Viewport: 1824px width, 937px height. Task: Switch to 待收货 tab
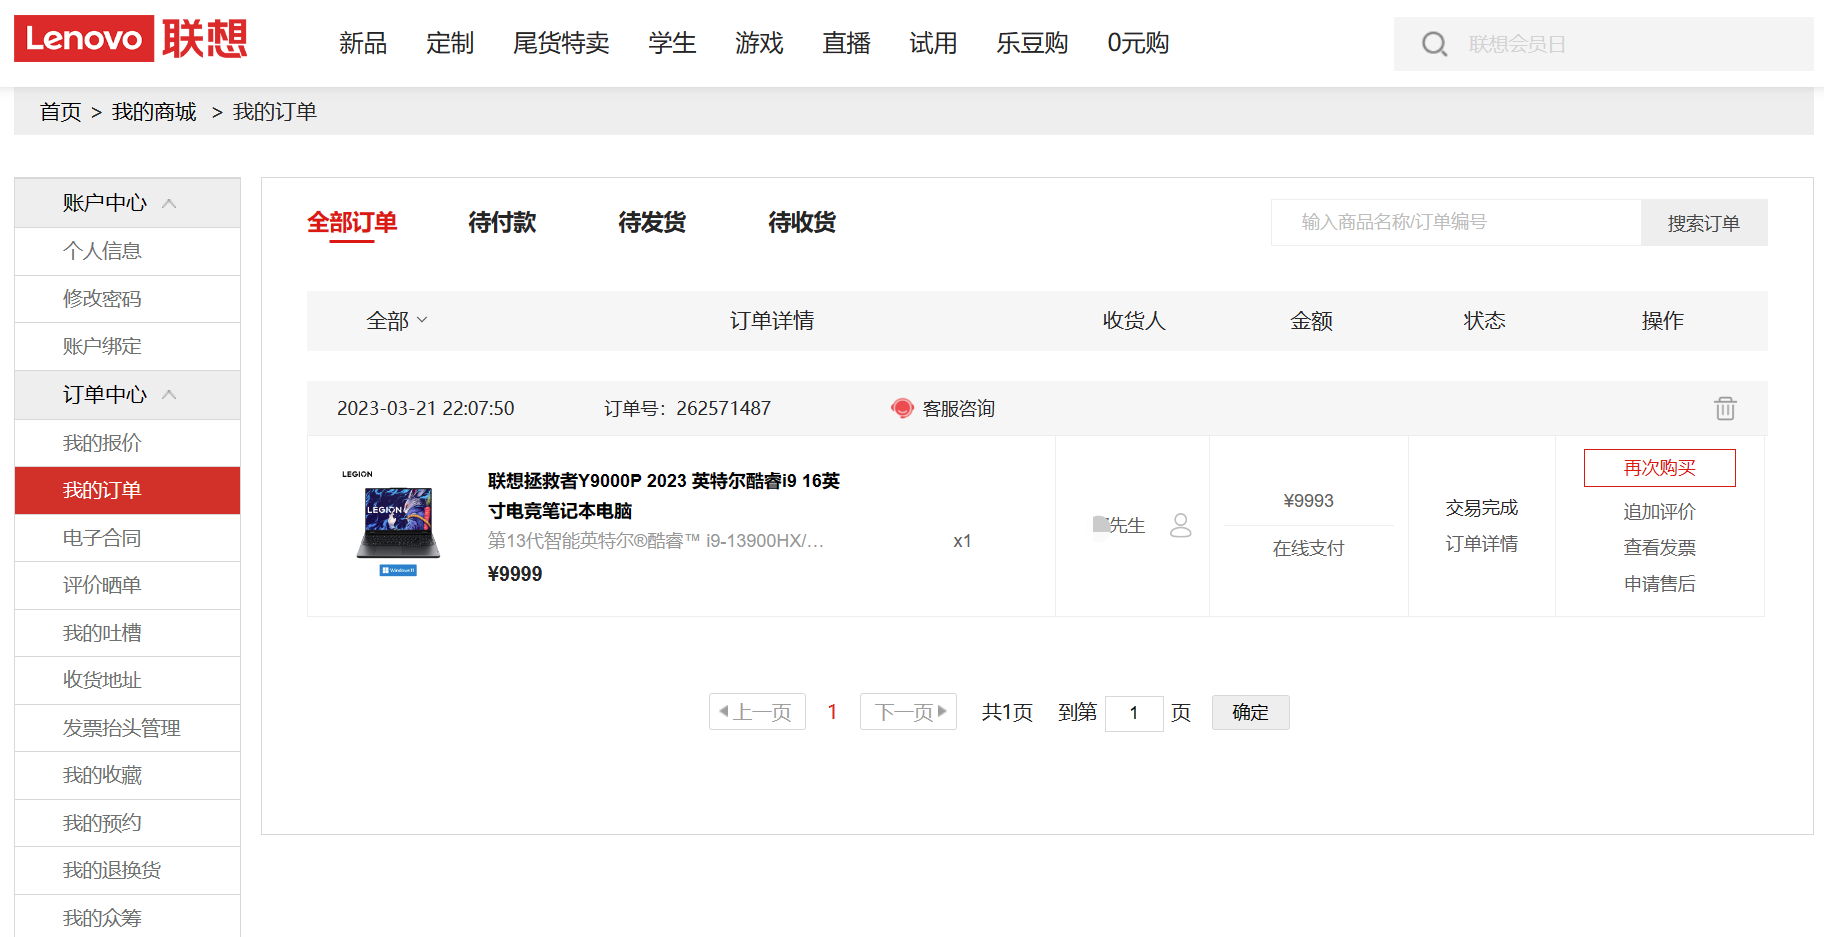(x=802, y=222)
